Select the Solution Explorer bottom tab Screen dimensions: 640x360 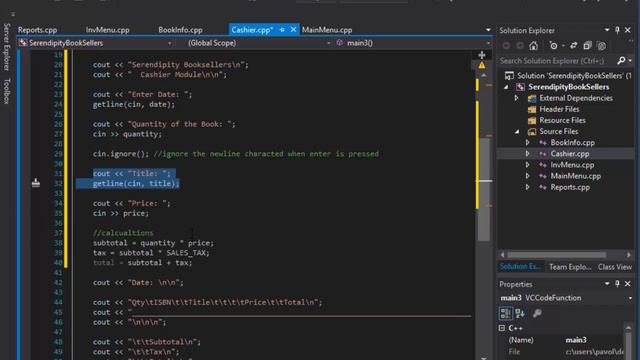pos(520,267)
